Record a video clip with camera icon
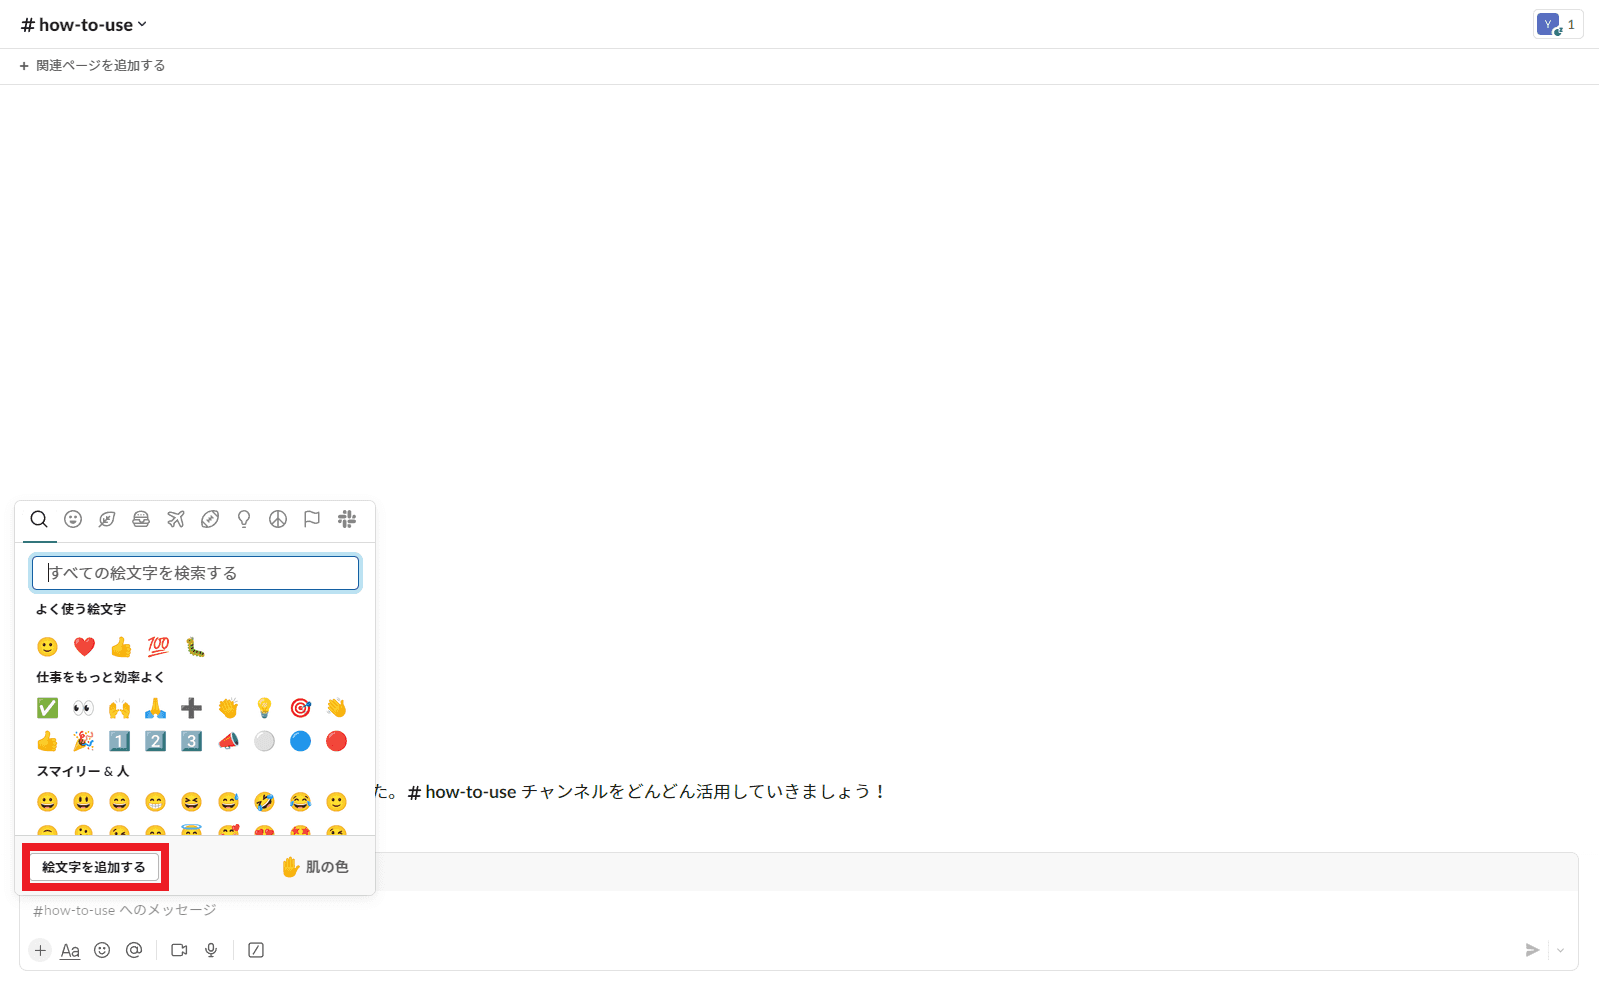This screenshot has height=995, width=1599. coord(179,950)
